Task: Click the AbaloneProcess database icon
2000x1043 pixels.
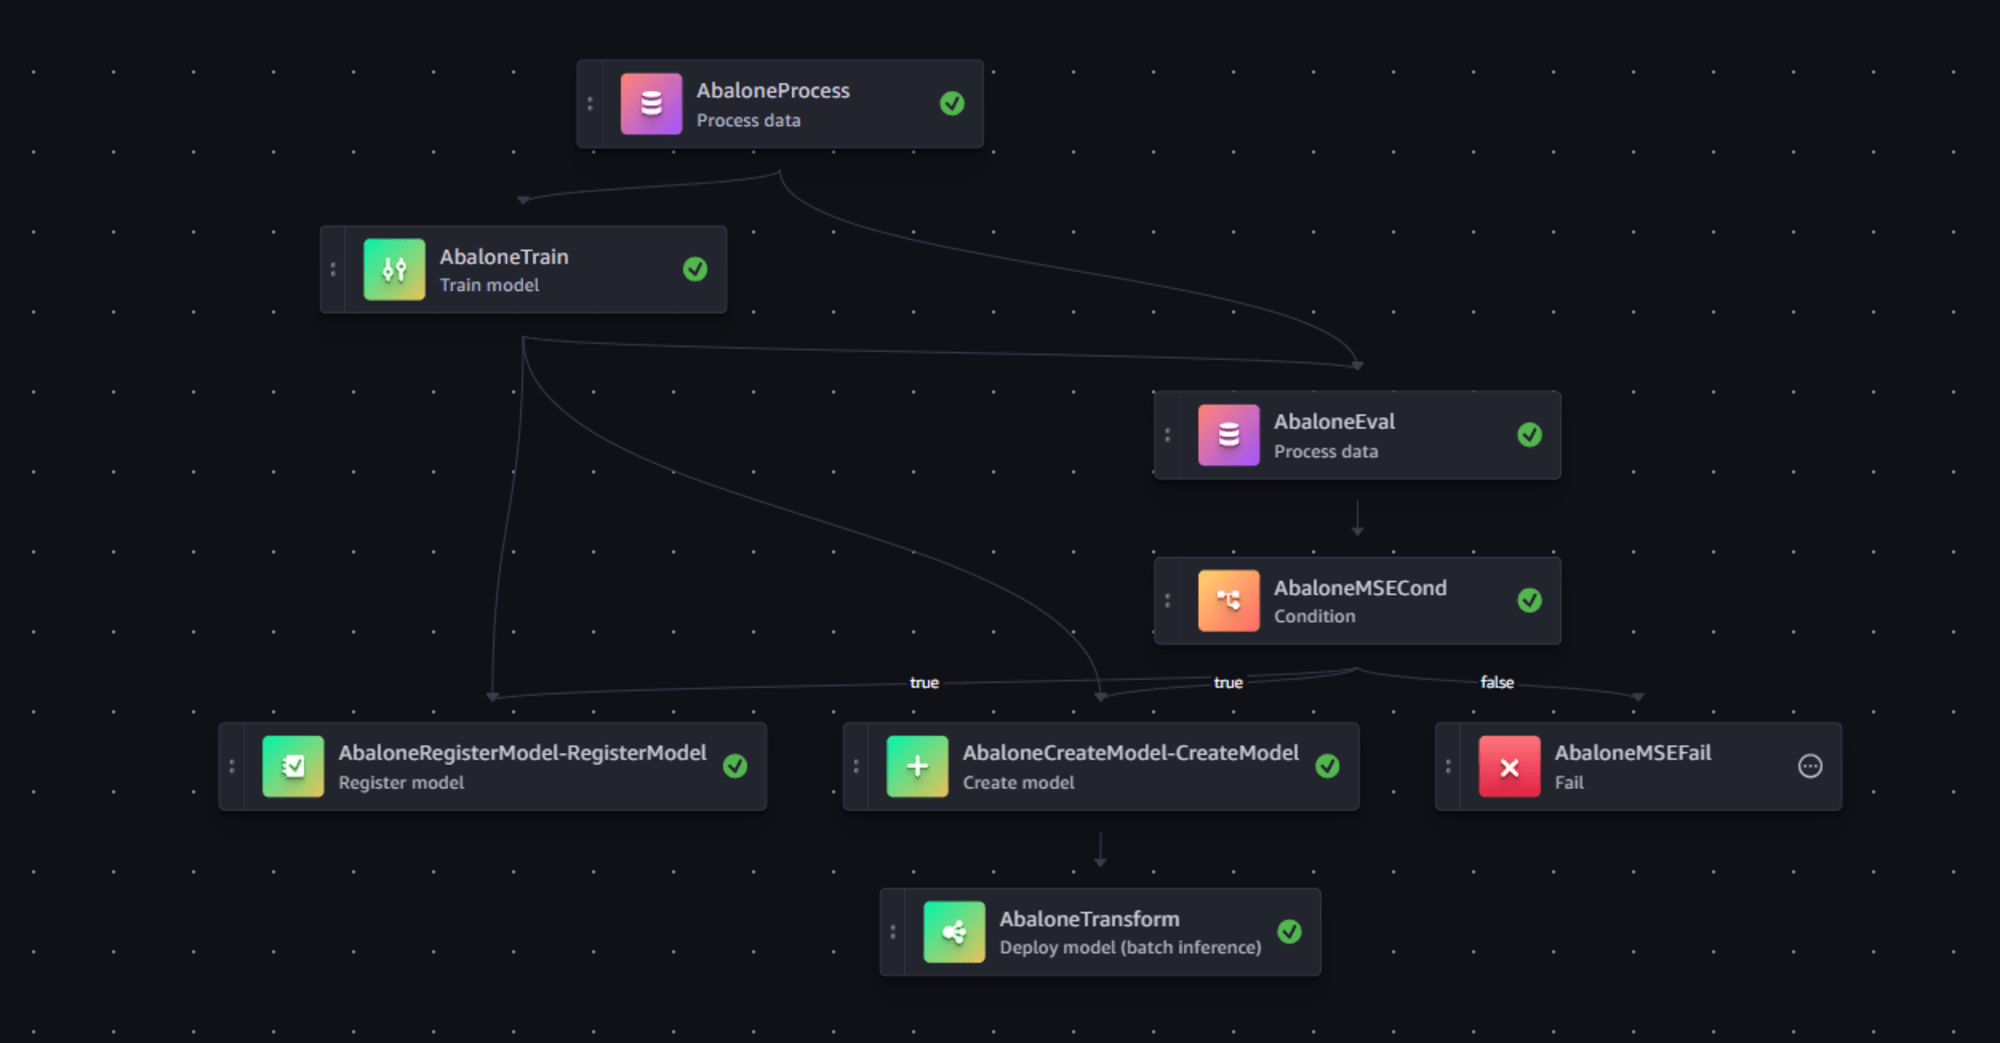Action: coord(651,104)
